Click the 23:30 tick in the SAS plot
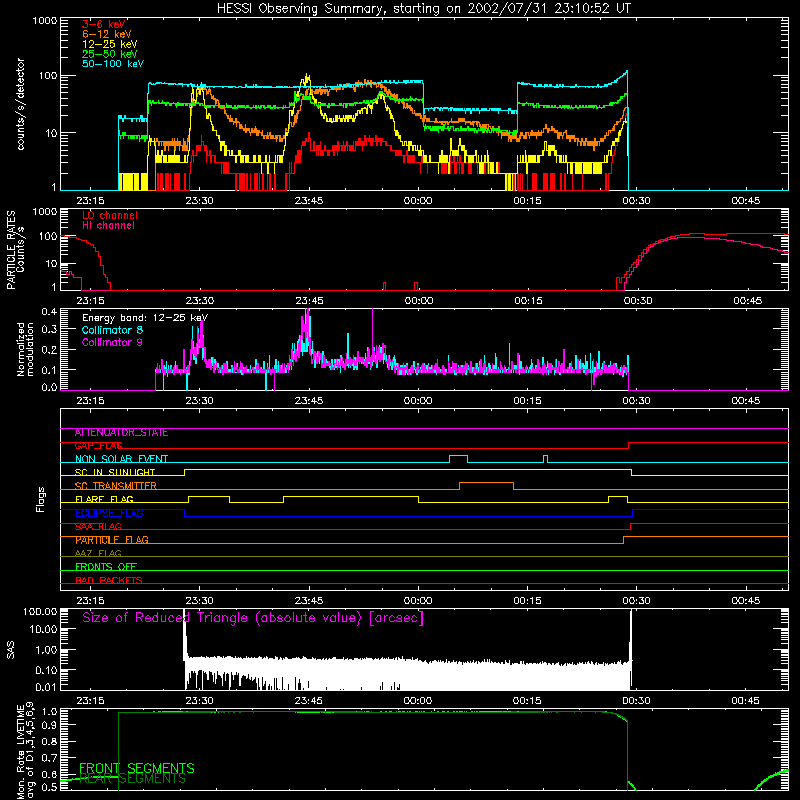The image size is (800, 800). click(199, 701)
